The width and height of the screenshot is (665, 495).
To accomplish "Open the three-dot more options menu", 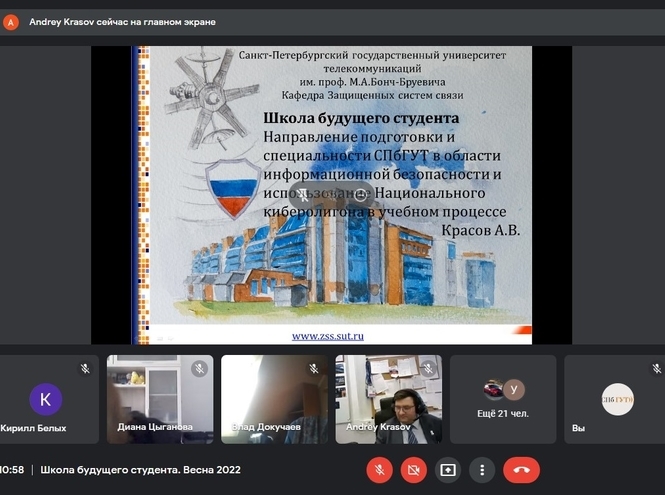I will point(482,470).
